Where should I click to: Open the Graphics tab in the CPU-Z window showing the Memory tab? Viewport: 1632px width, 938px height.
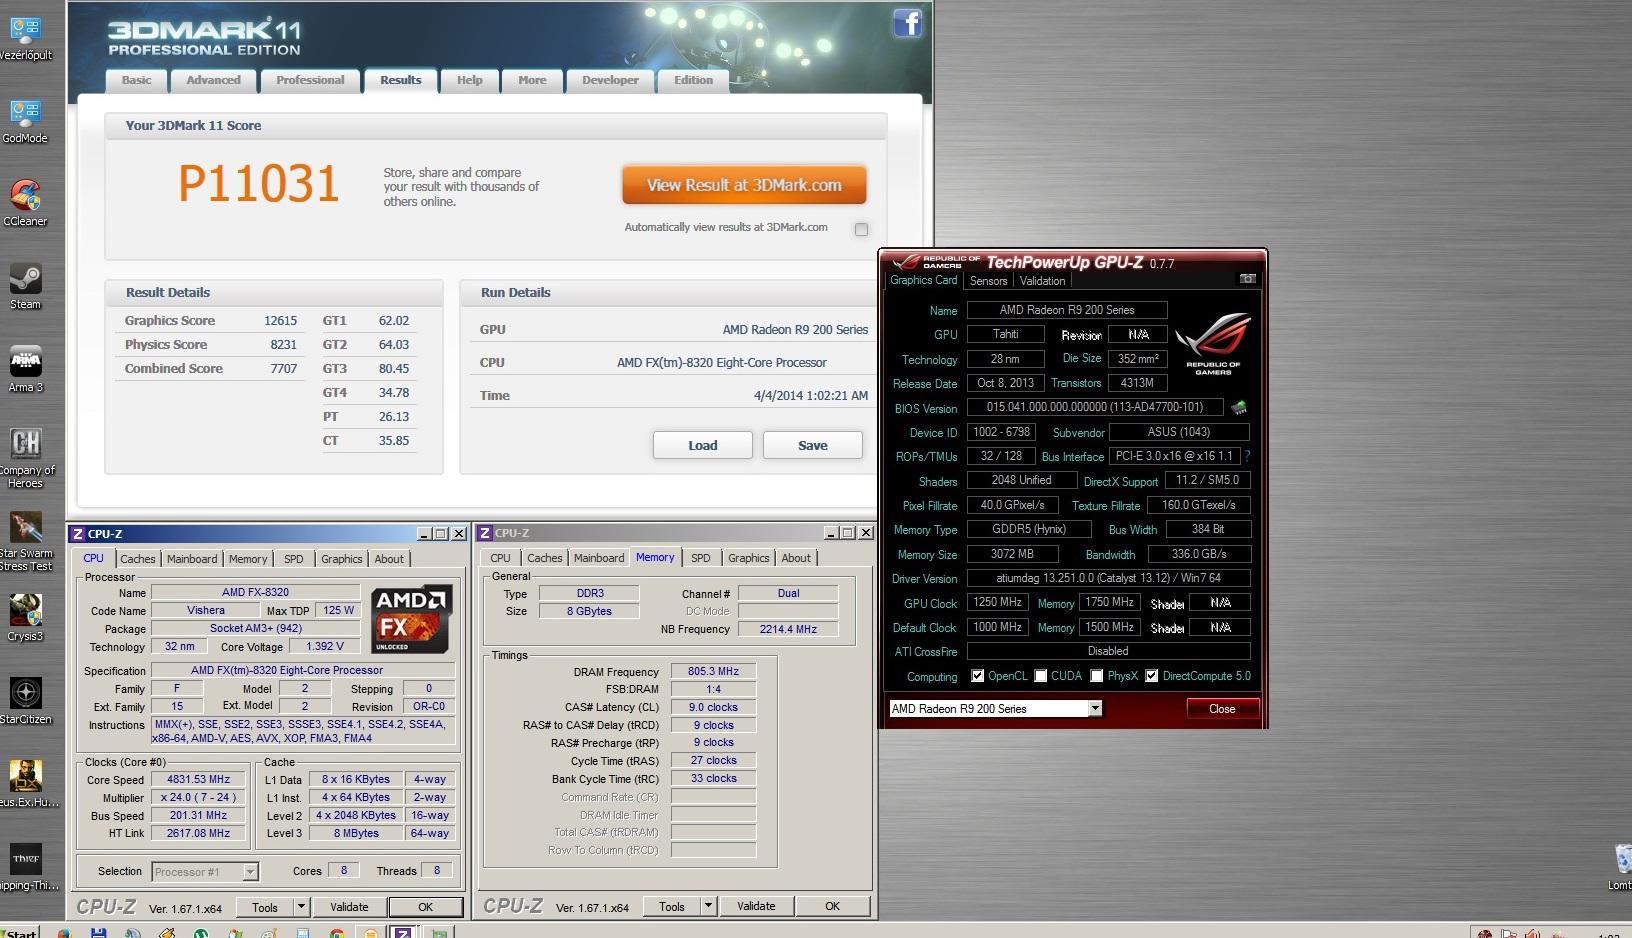point(749,558)
